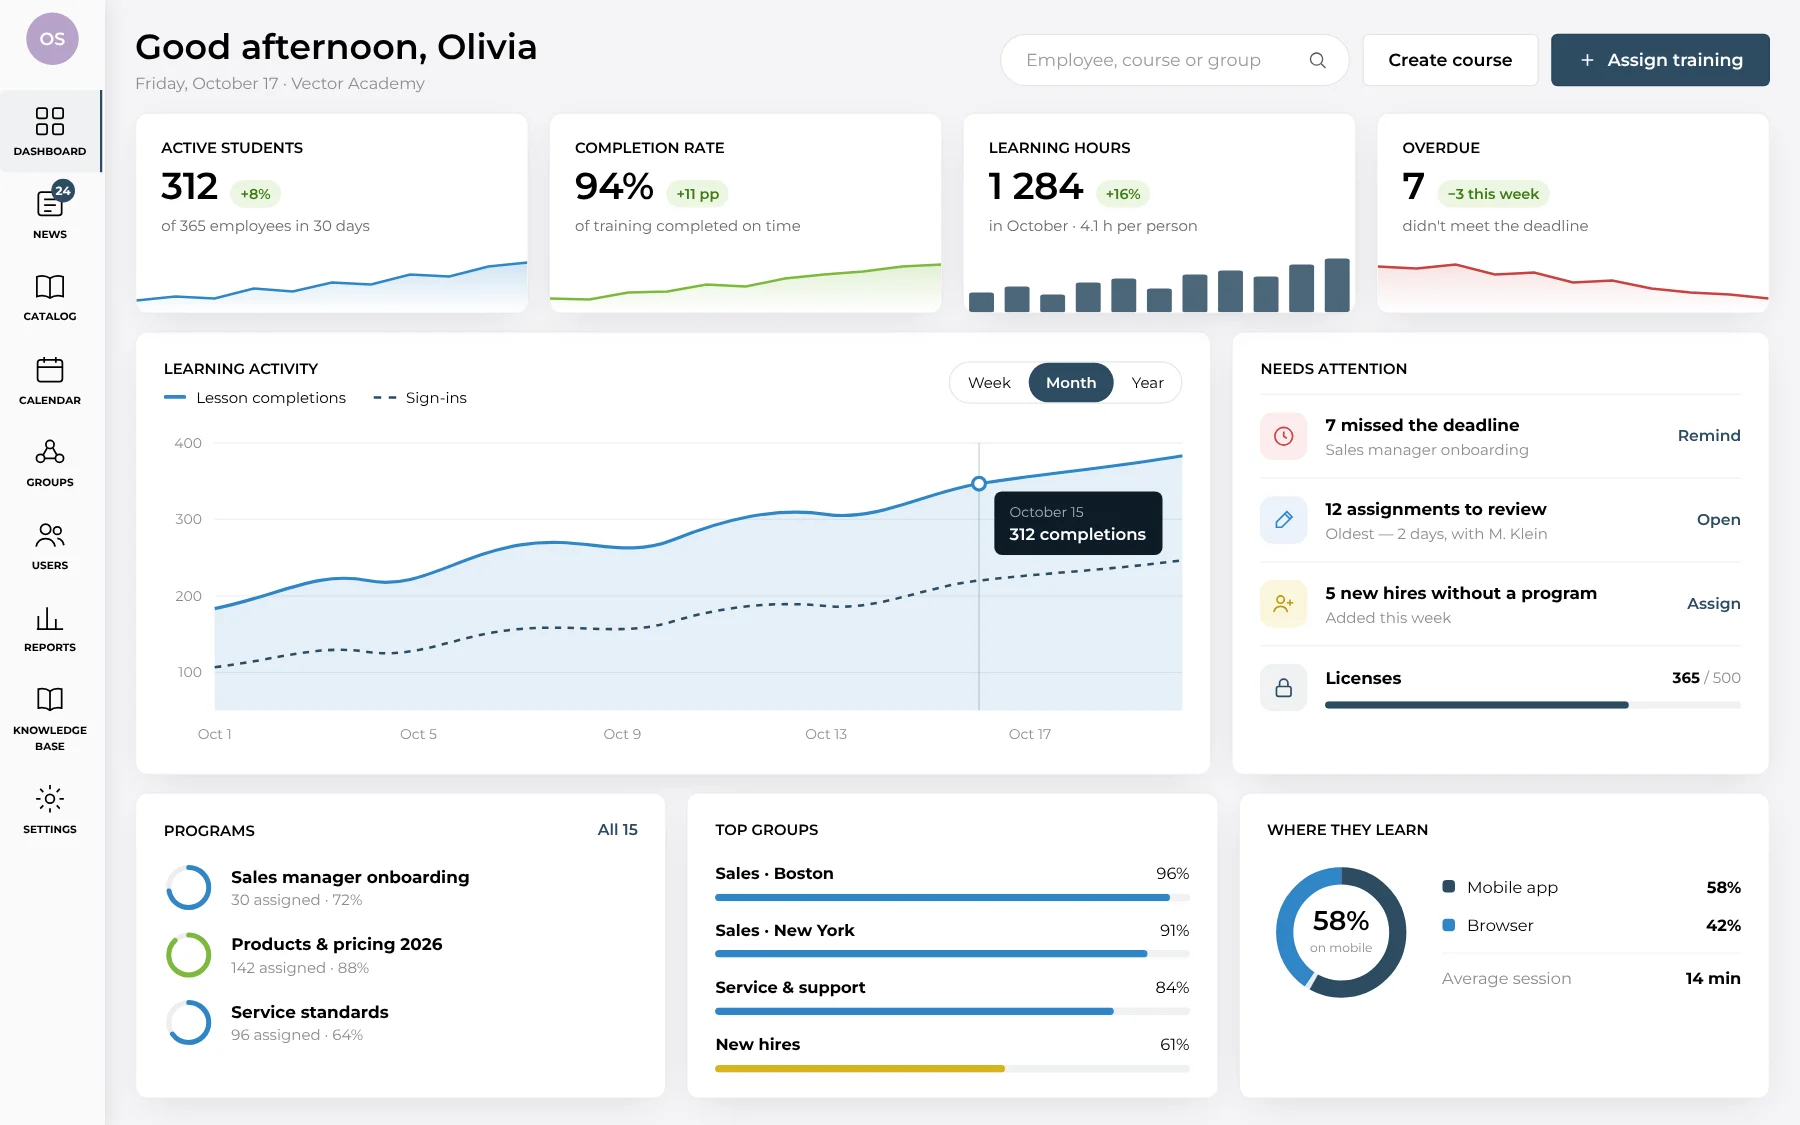Screen dimensions: 1800x1125
Task: Click the 312 completions tooltip
Action: point(1078,523)
